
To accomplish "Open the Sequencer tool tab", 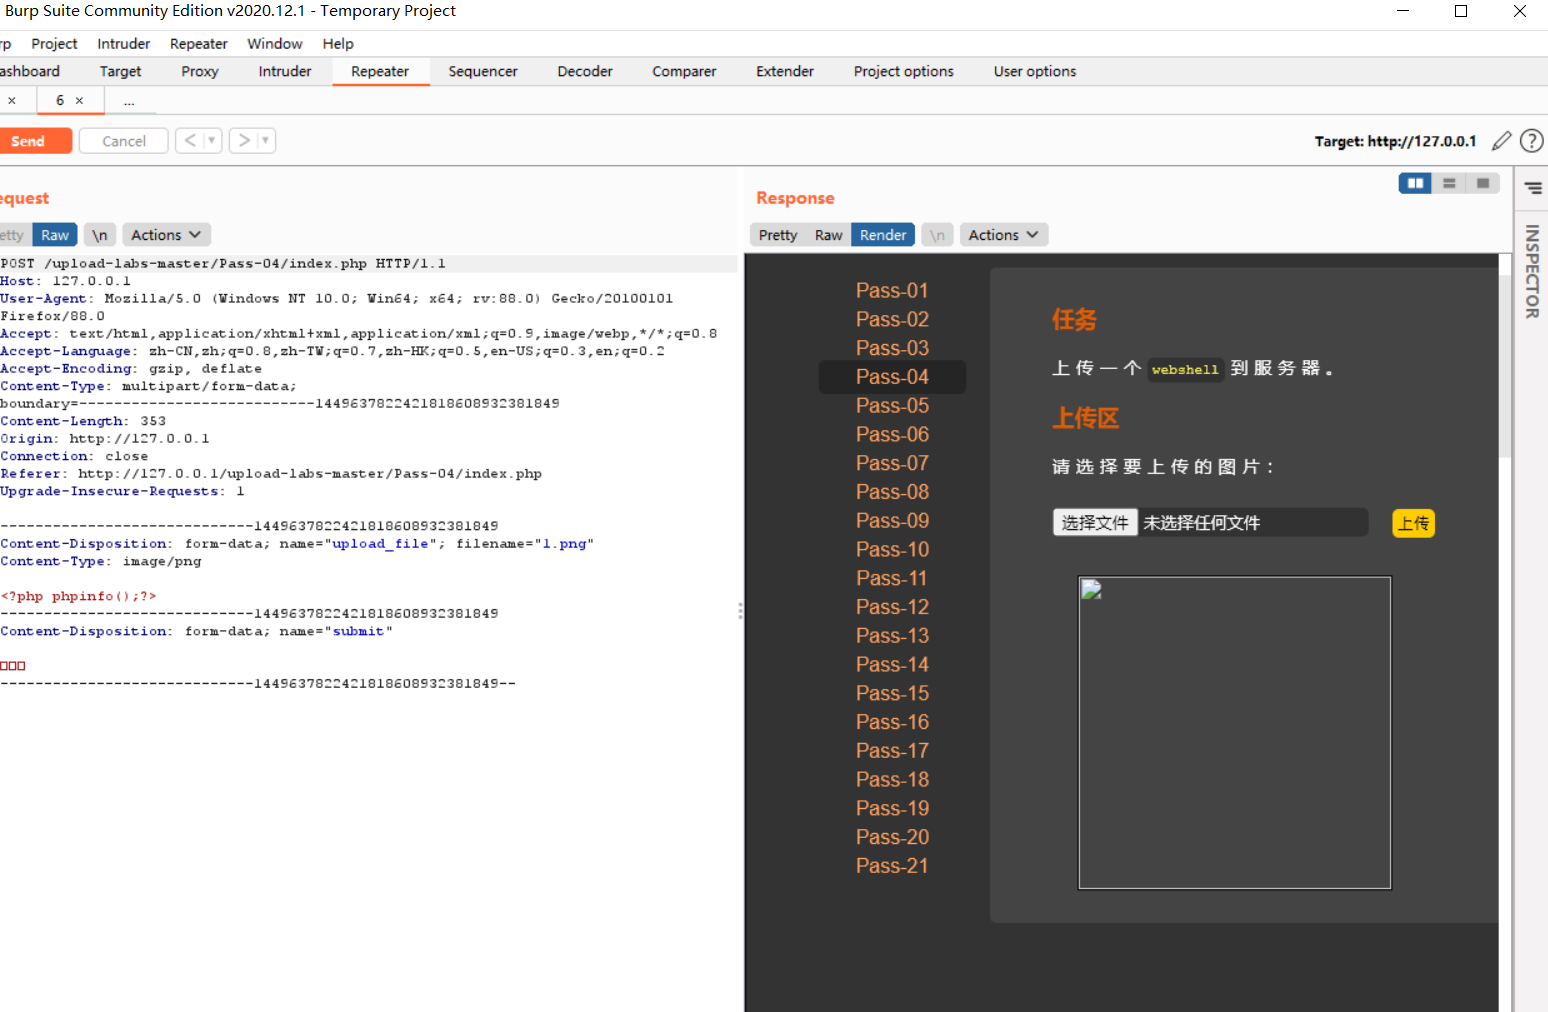I will click(483, 72).
